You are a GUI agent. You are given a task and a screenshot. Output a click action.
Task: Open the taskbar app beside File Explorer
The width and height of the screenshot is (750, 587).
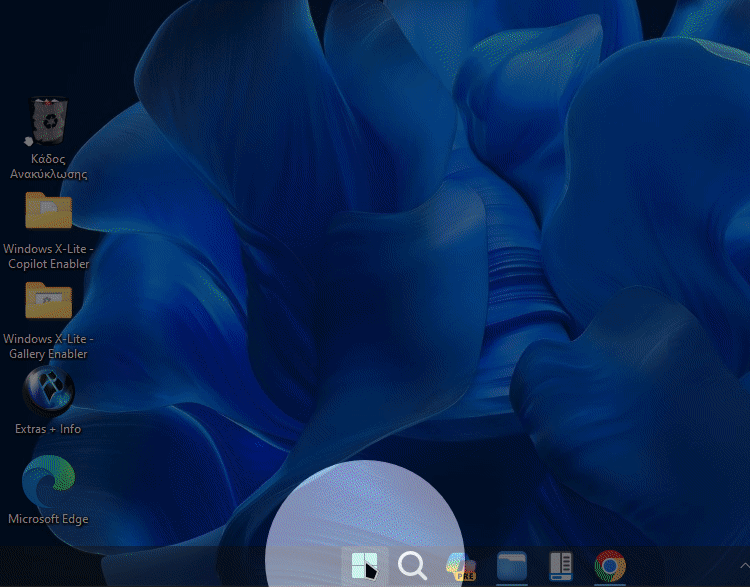pyautogui.click(x=561, y=566)
